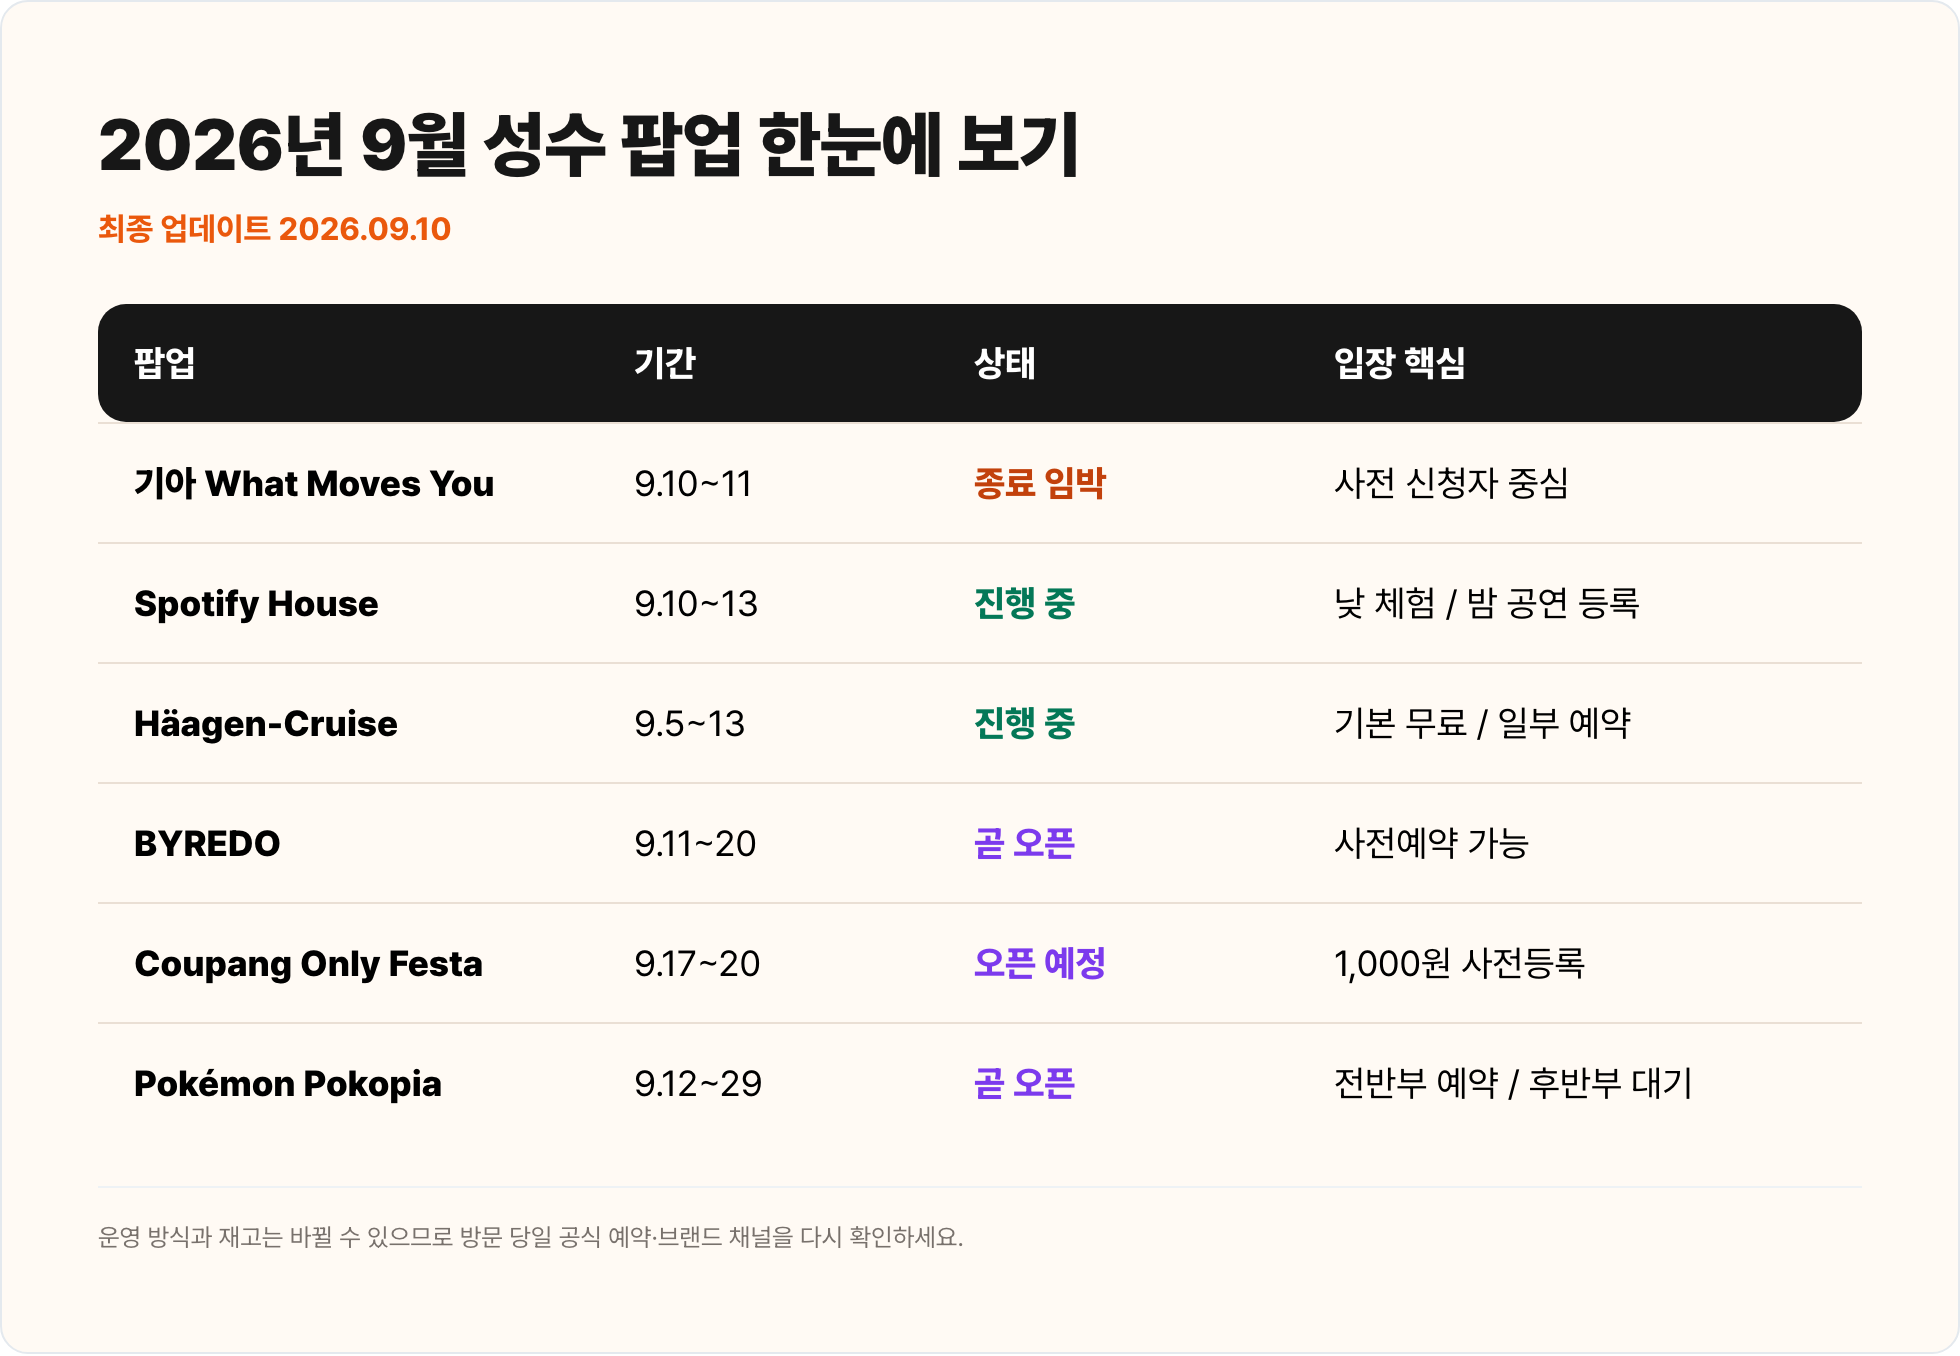Click the 9.5~13 period cell
The width and height of the screenshot is (1960, 1356).
coord(690,724)
